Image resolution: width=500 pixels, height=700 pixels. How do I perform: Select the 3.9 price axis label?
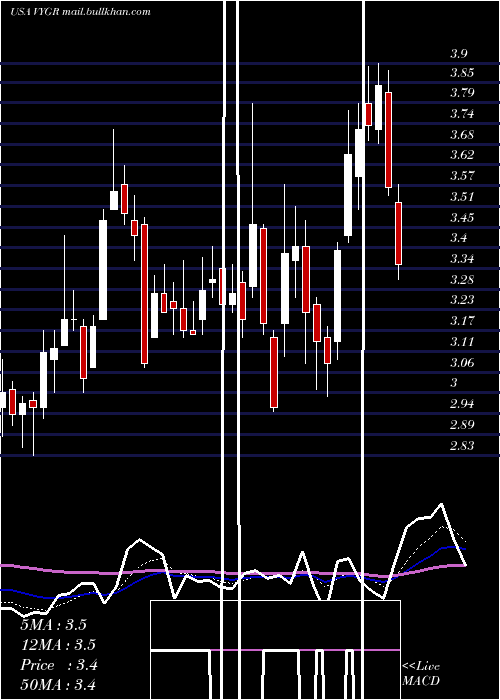[x=458, y=54]
